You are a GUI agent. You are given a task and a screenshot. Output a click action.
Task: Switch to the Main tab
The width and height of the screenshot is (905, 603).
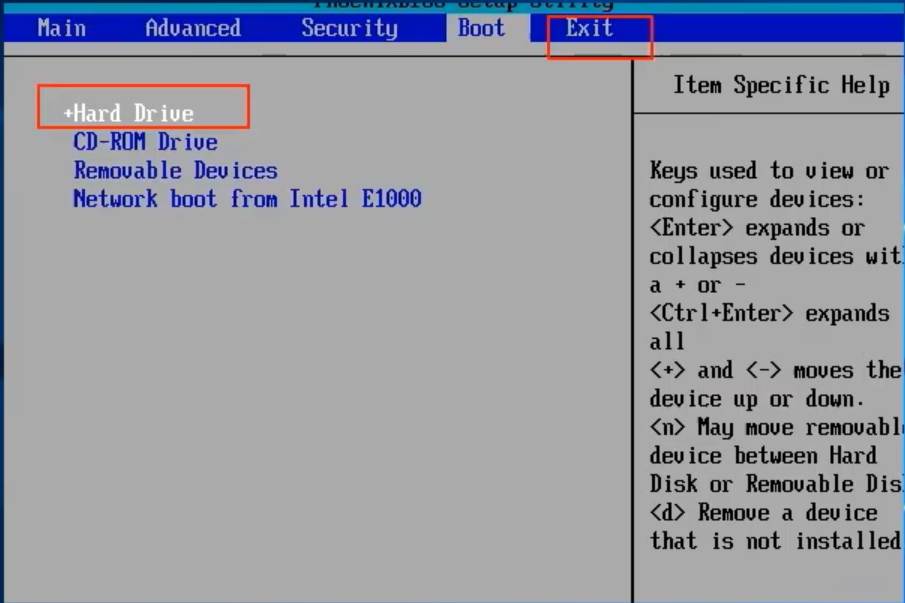[61, 28]
